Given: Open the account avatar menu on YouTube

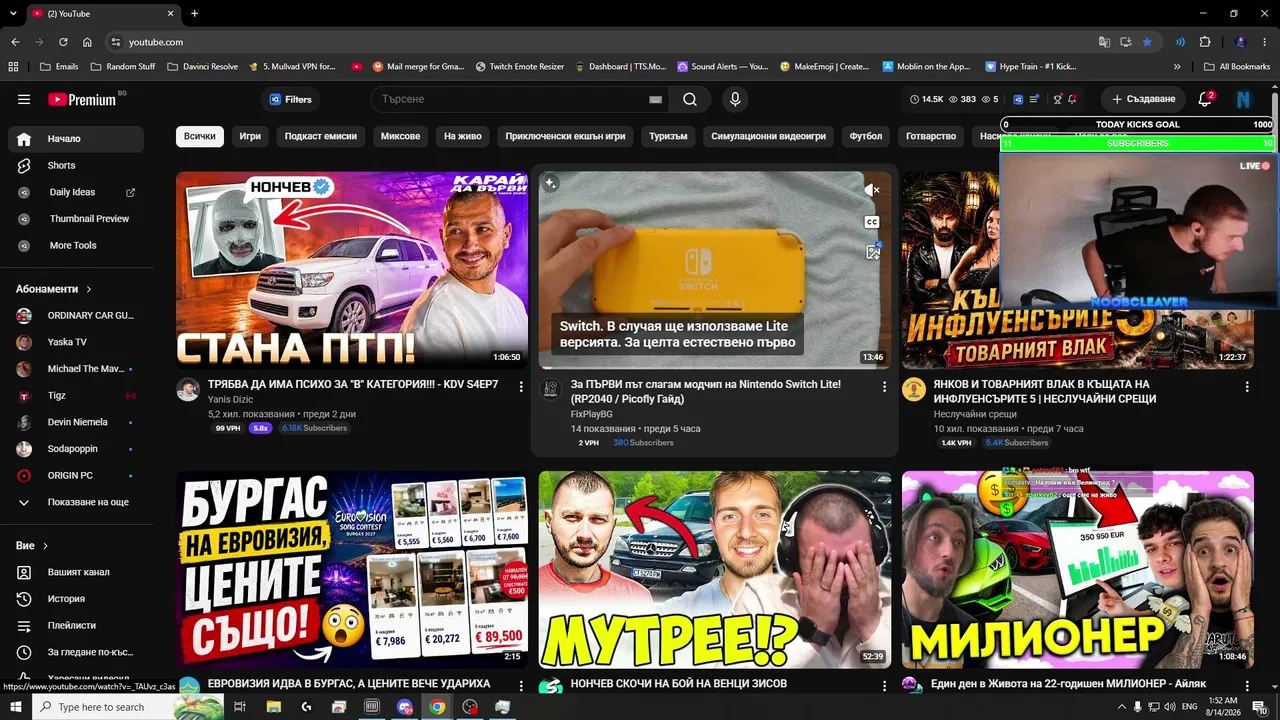Looking at the screenshot, I should [1243, 99].
